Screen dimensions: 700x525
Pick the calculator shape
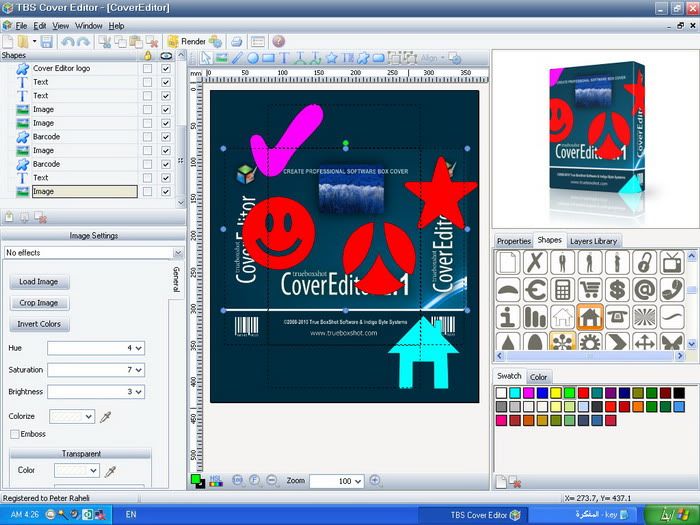click(x=562, y=290)
